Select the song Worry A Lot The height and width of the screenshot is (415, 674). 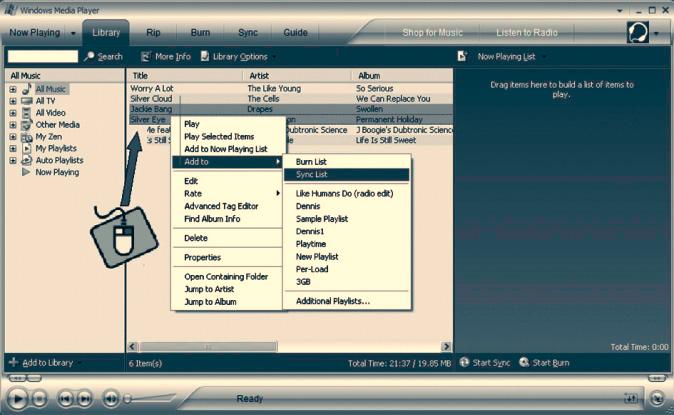[151, 88]
